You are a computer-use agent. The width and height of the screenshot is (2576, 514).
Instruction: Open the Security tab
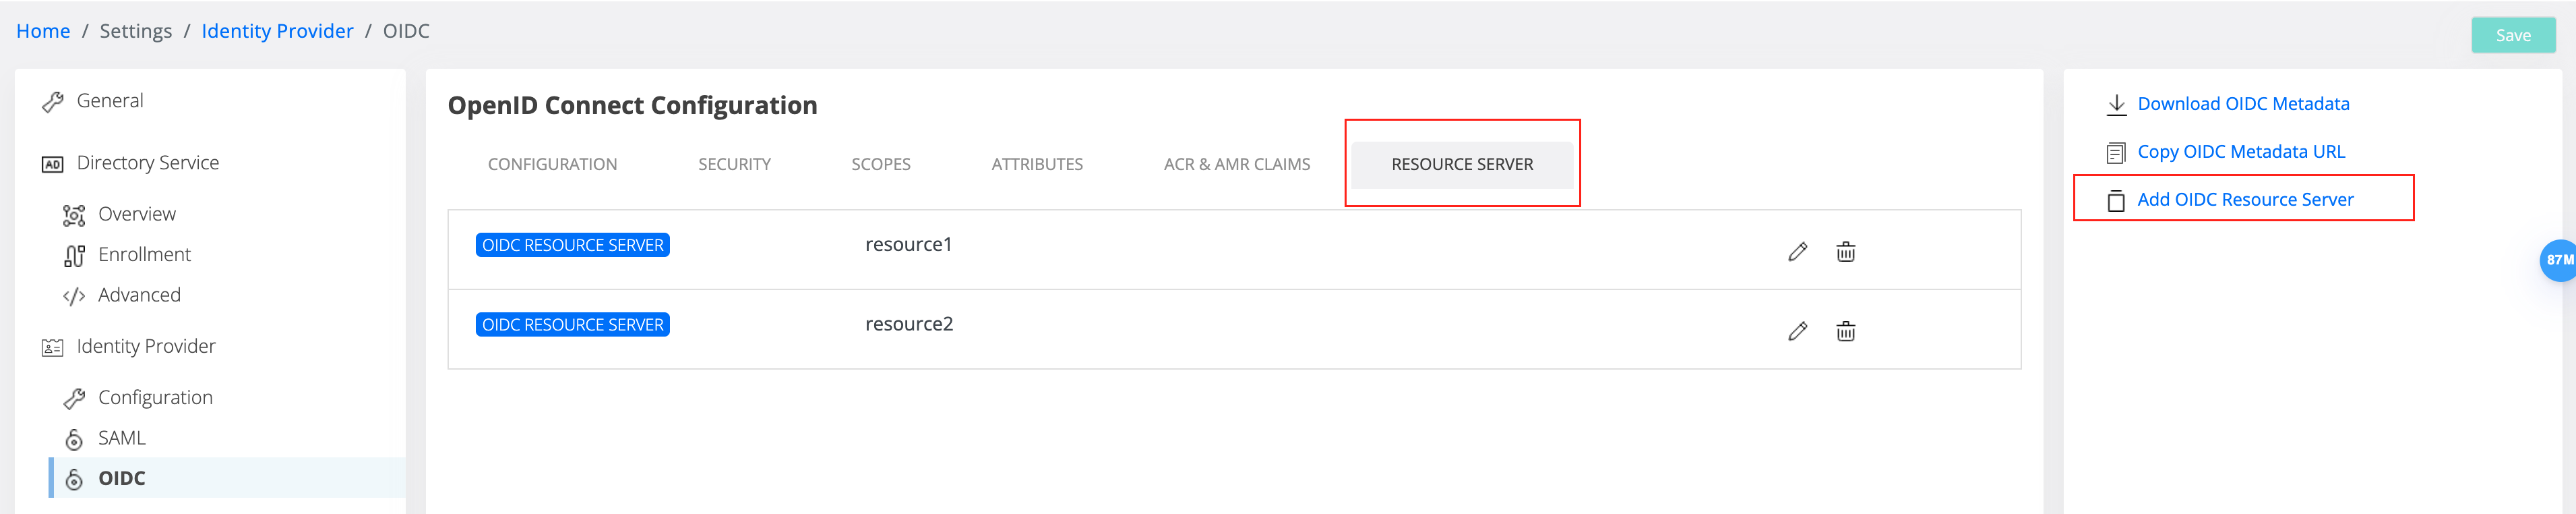pyautogui.click(x=734, y=165)
